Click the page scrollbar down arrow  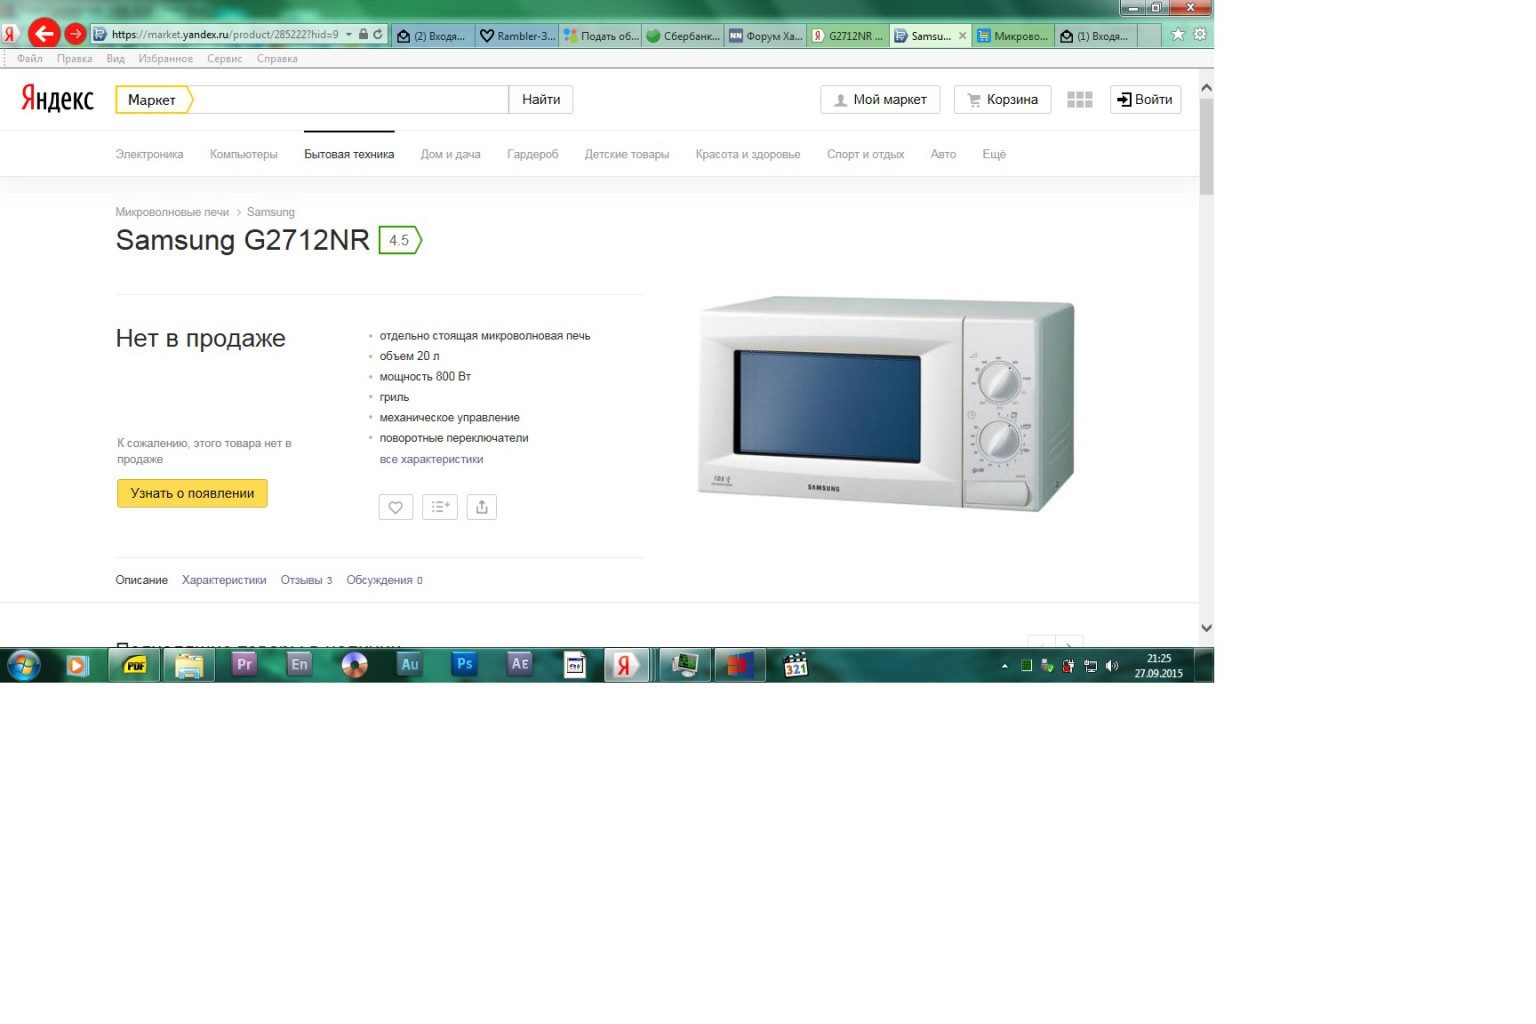(x=1206, y=629)
